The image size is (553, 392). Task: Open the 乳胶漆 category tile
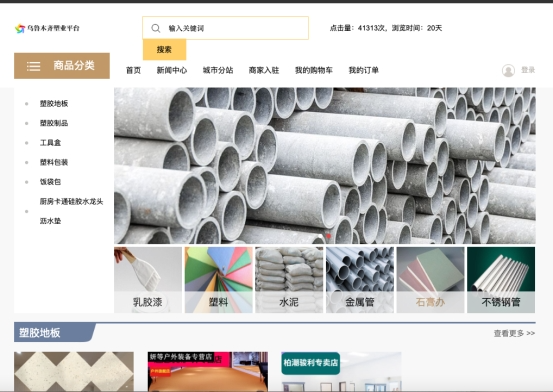148,280
